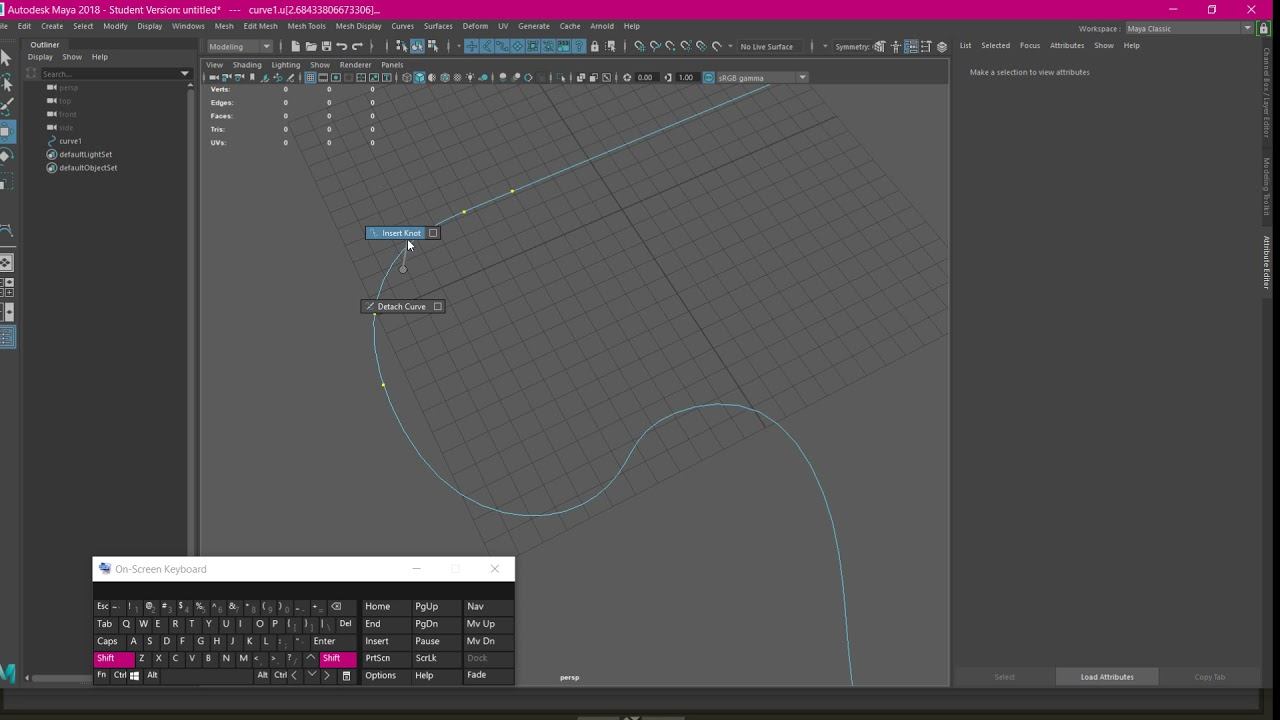Open the Modeling menu set dropdown
Viewport: 1280px width, 720px height.
(240, 46)
